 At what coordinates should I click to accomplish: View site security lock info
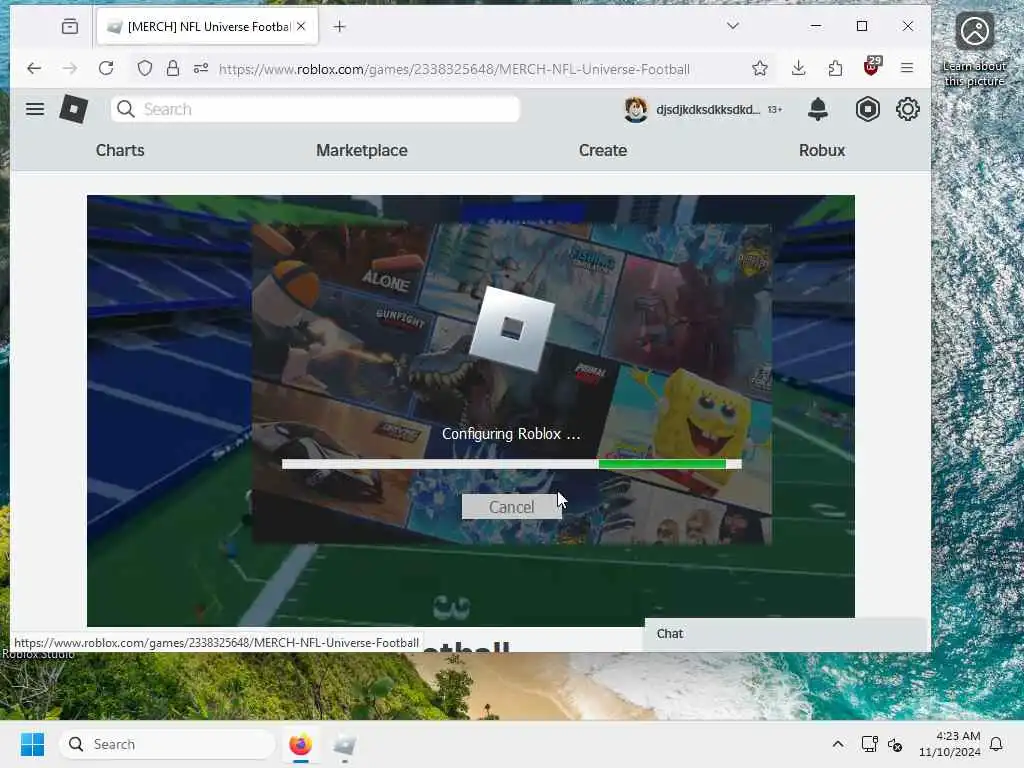click(x=172, y=68)
